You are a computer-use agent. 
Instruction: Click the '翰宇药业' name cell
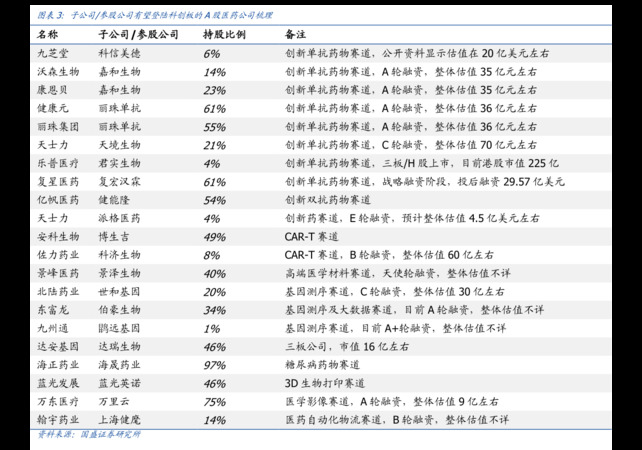(58, 420)
